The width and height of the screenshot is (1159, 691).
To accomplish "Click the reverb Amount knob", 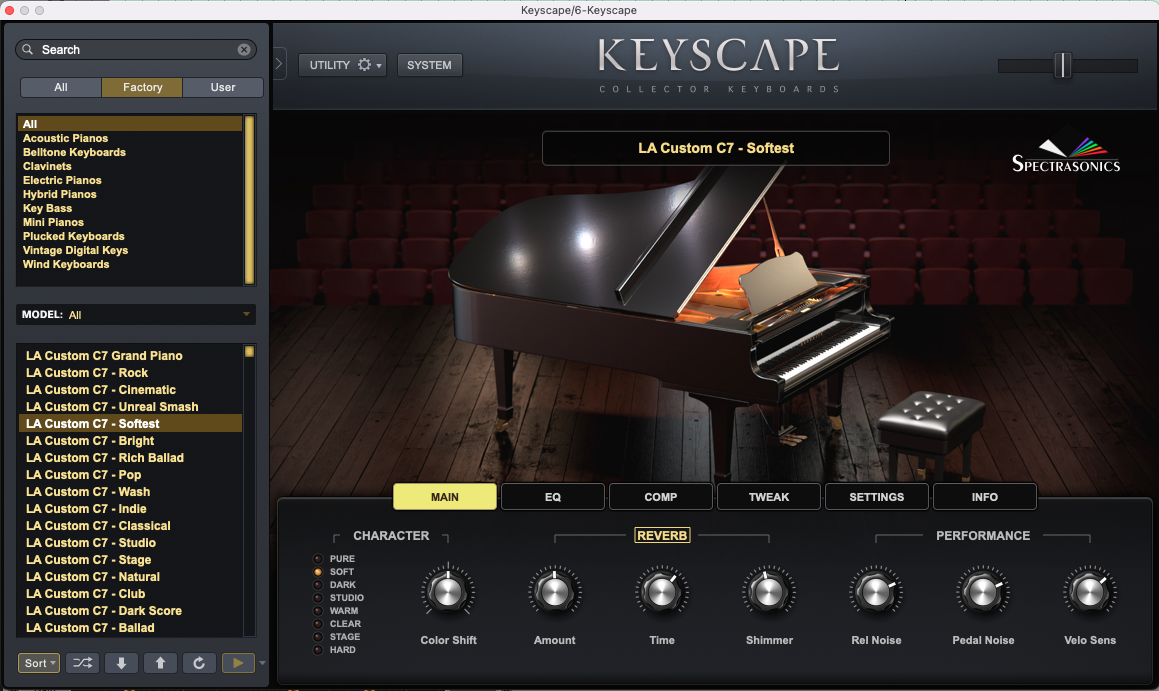I will tap(554, 591).
